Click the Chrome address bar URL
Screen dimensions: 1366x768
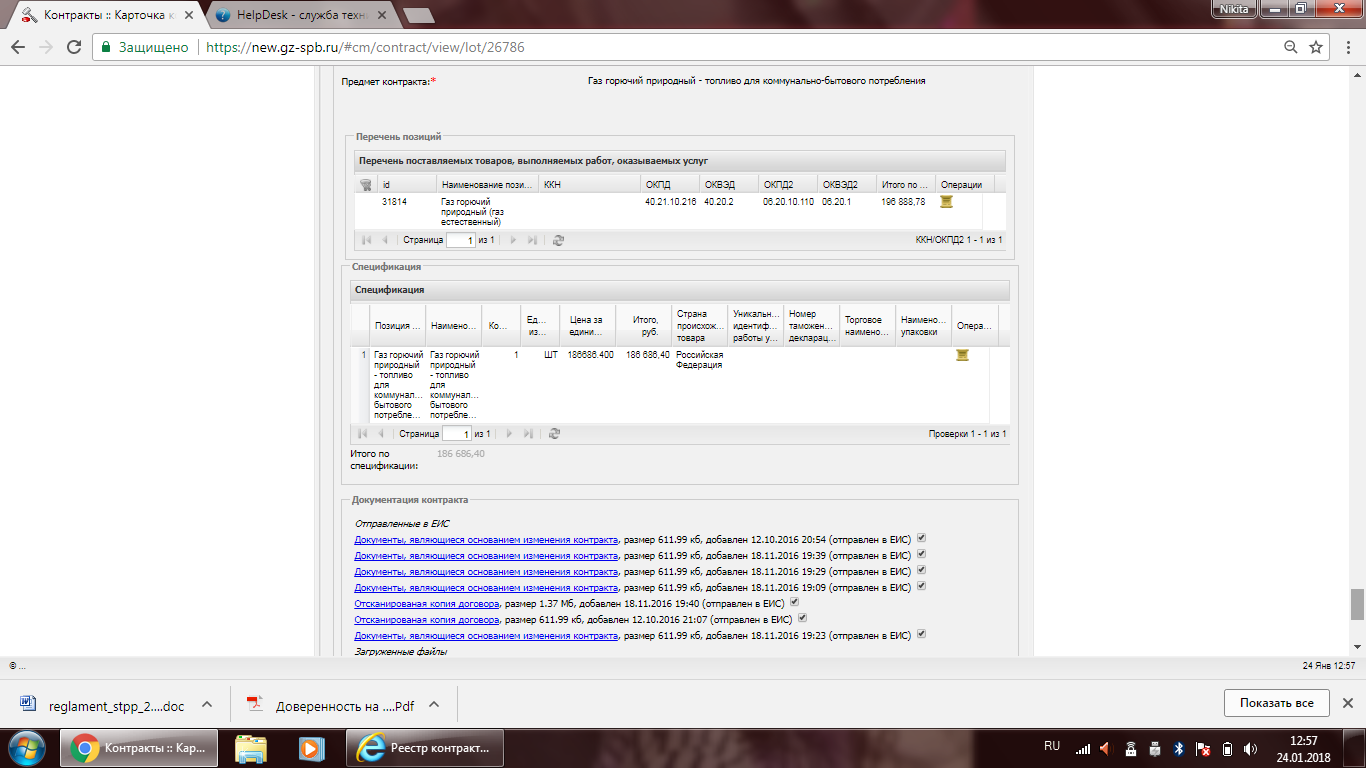365,47
